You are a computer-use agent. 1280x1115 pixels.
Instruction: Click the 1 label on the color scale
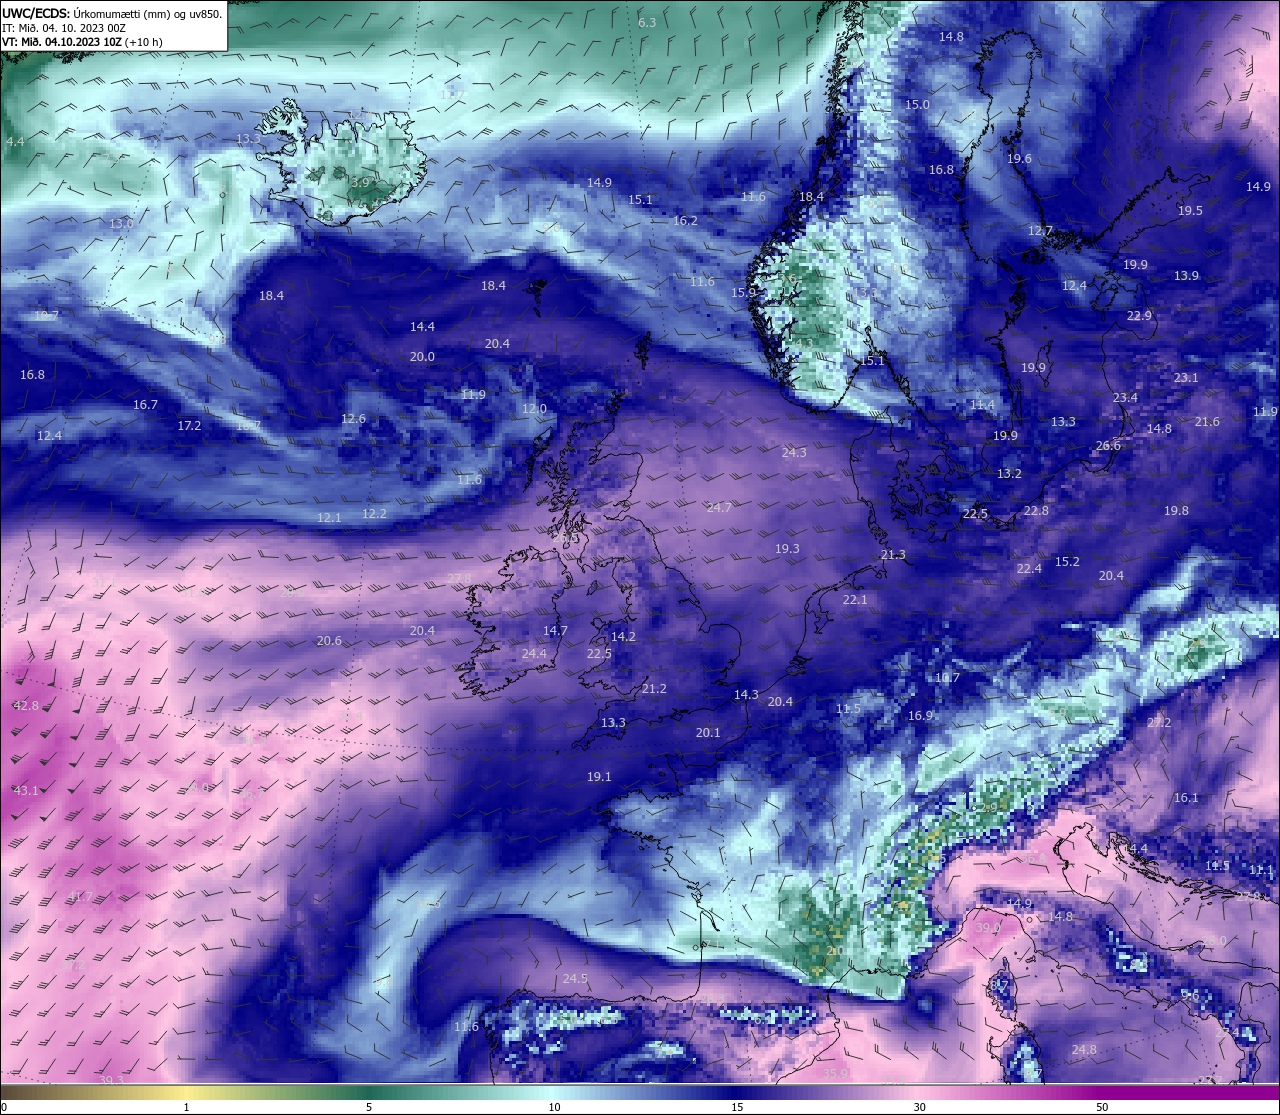[186, 1107]
